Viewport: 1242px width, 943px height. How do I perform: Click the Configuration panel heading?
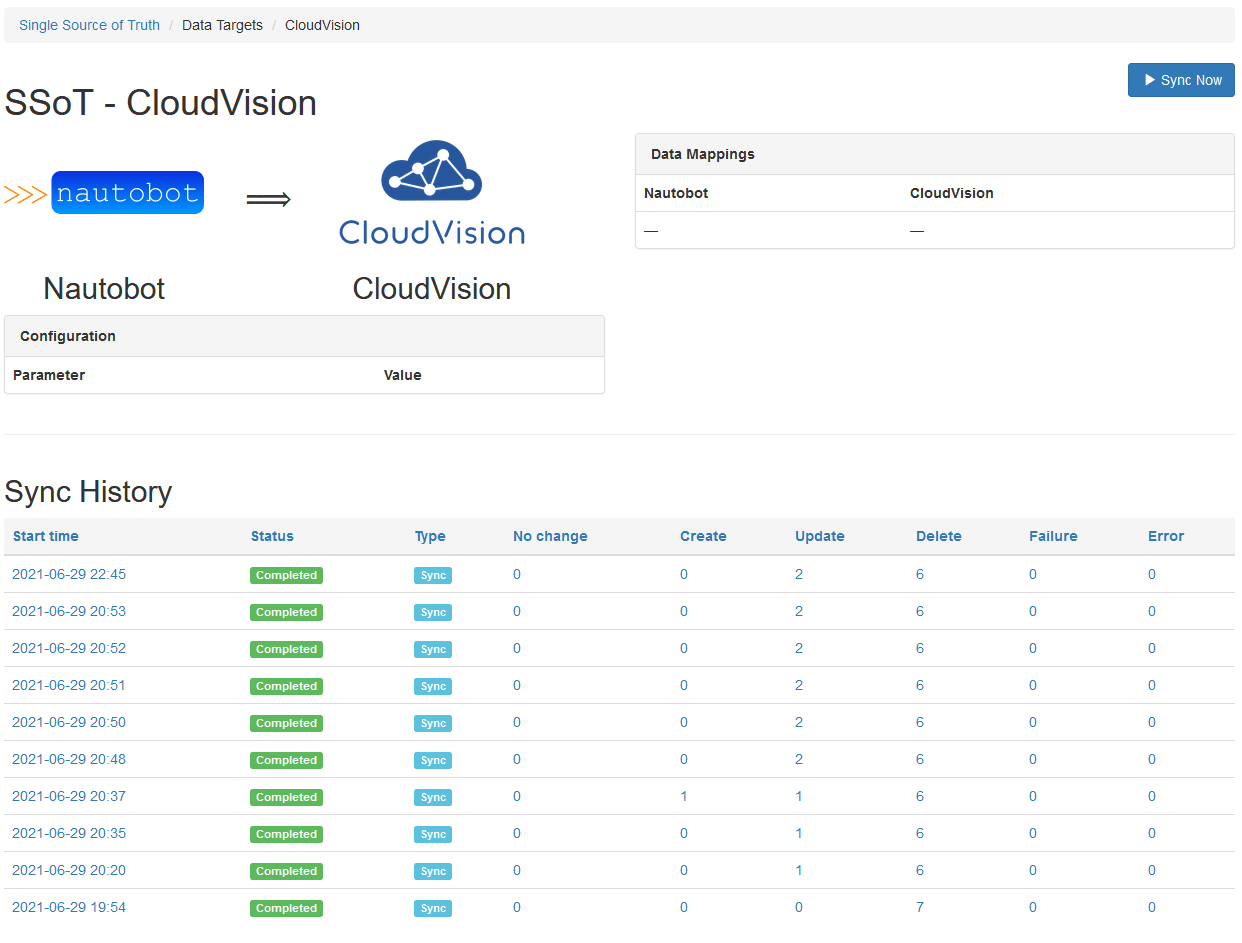click(x=304, y=336)
